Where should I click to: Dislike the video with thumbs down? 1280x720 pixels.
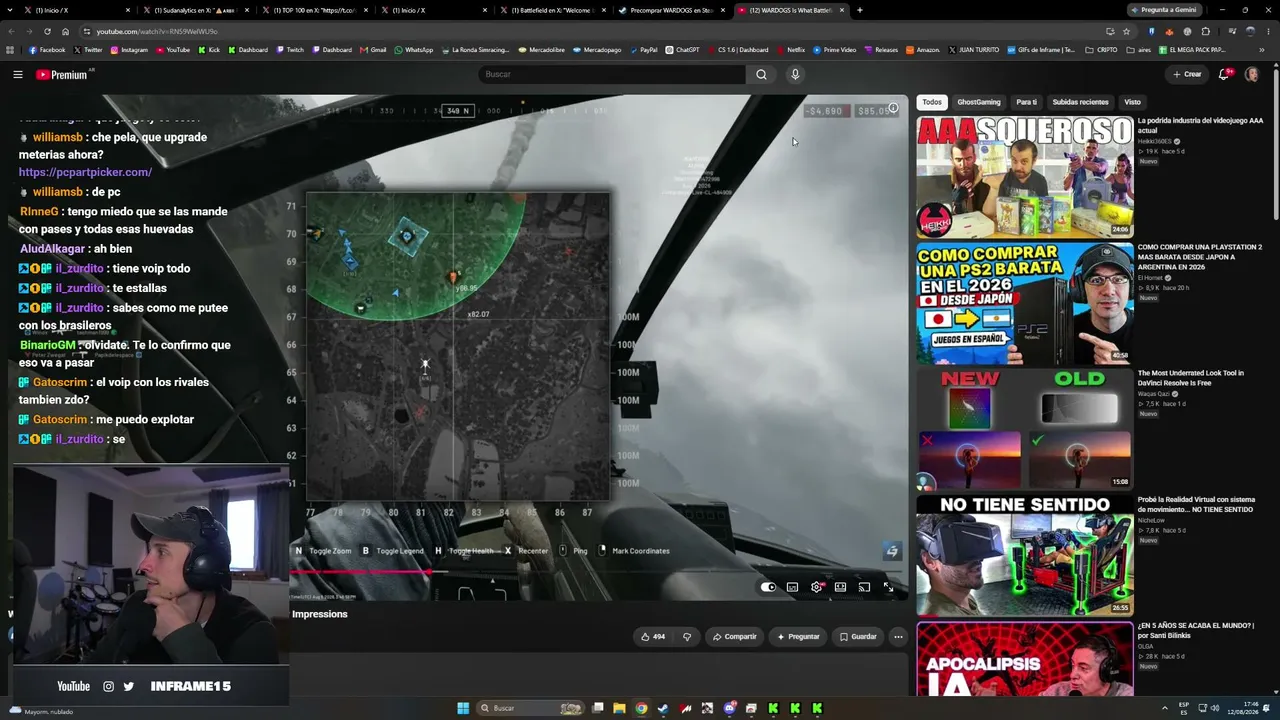(x=687, y=636)
